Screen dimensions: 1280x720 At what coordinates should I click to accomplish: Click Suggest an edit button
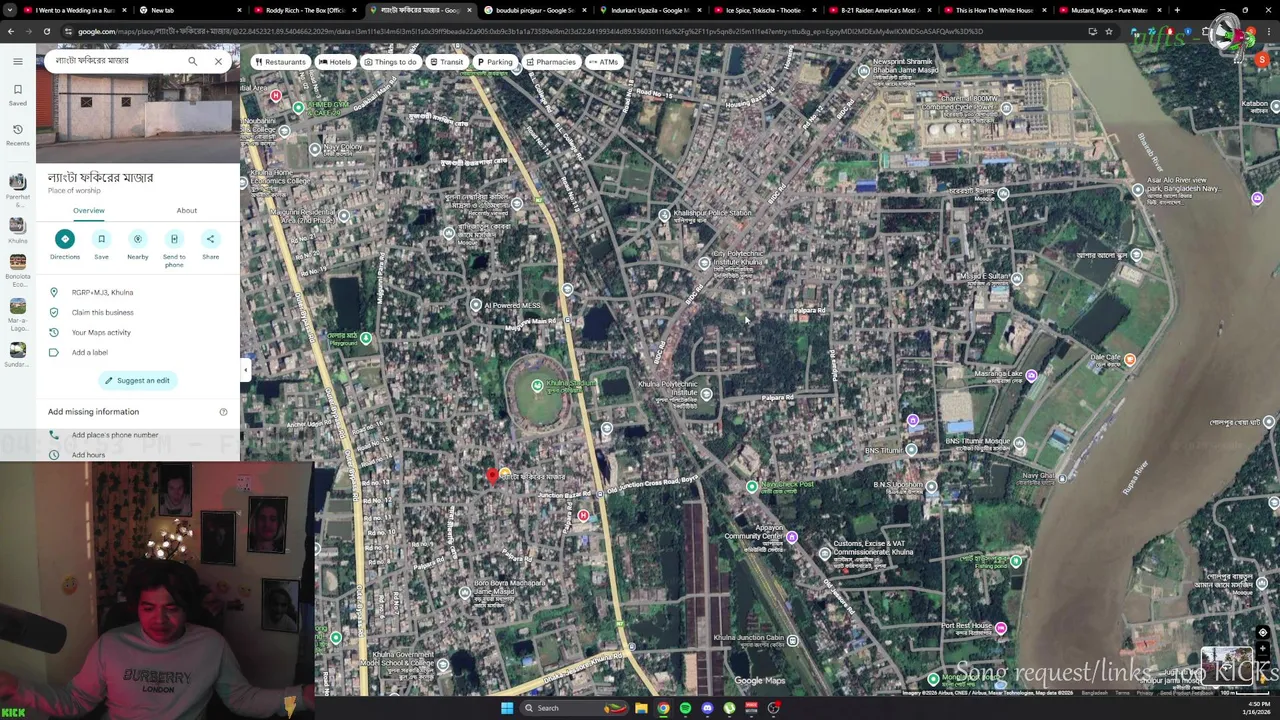tap(138, 380)
